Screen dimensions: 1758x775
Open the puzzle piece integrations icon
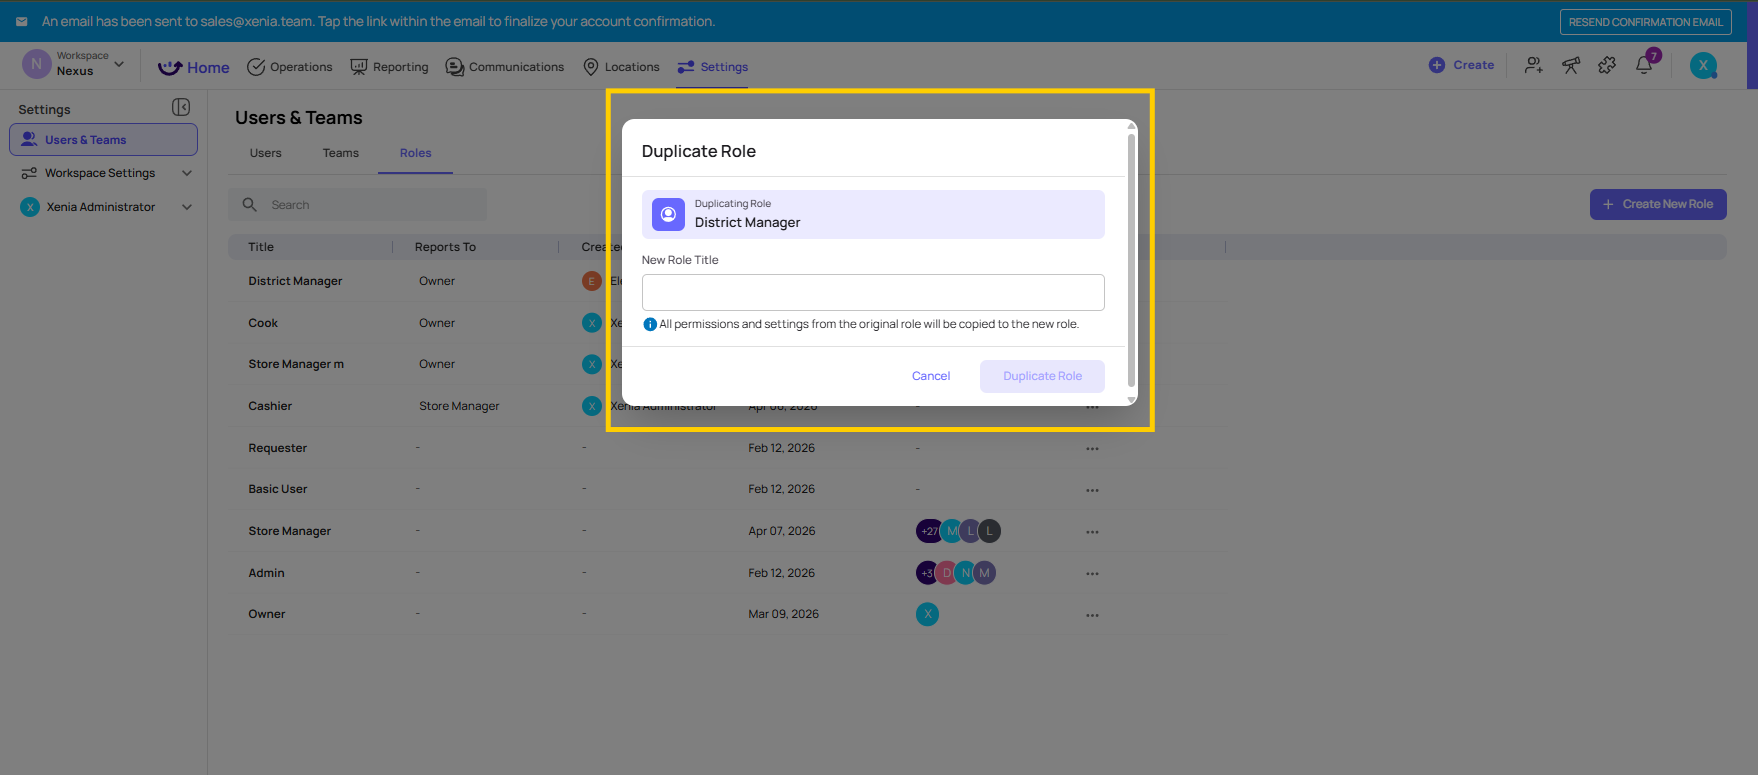pos(1607,66)
